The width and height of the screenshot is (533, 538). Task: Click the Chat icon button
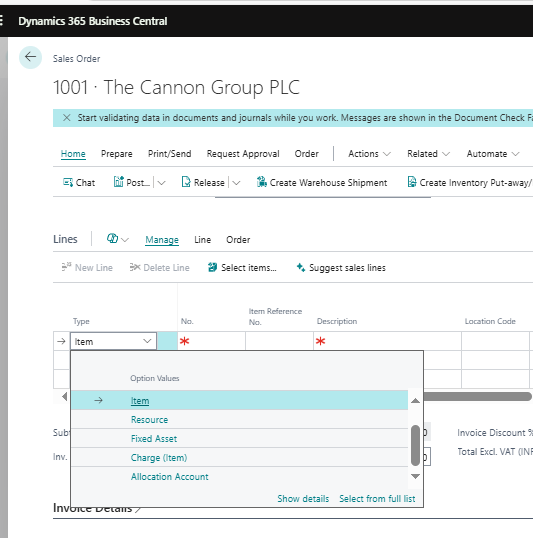click(x=68, y=182)
